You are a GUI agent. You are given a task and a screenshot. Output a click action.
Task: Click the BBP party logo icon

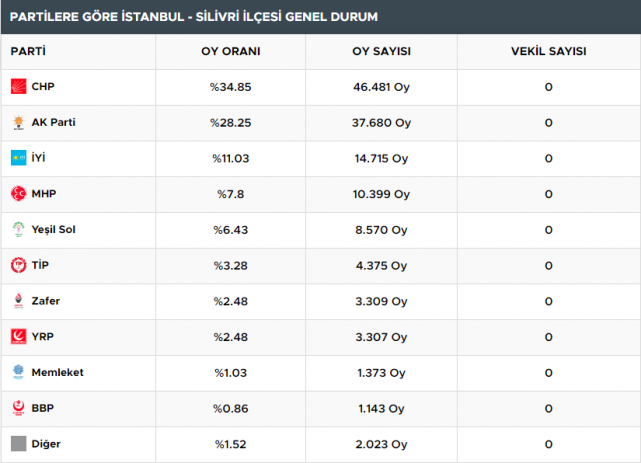point(18,408)
